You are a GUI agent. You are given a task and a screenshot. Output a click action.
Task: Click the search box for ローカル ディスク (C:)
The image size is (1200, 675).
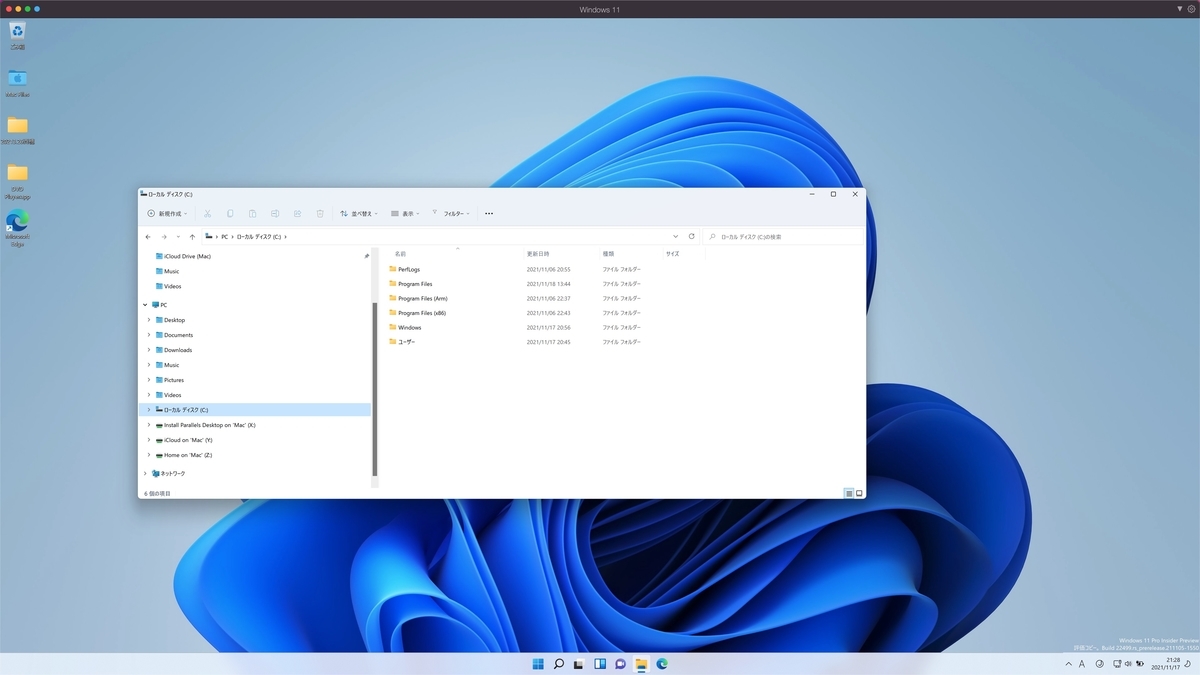click(x=783, y=237)
